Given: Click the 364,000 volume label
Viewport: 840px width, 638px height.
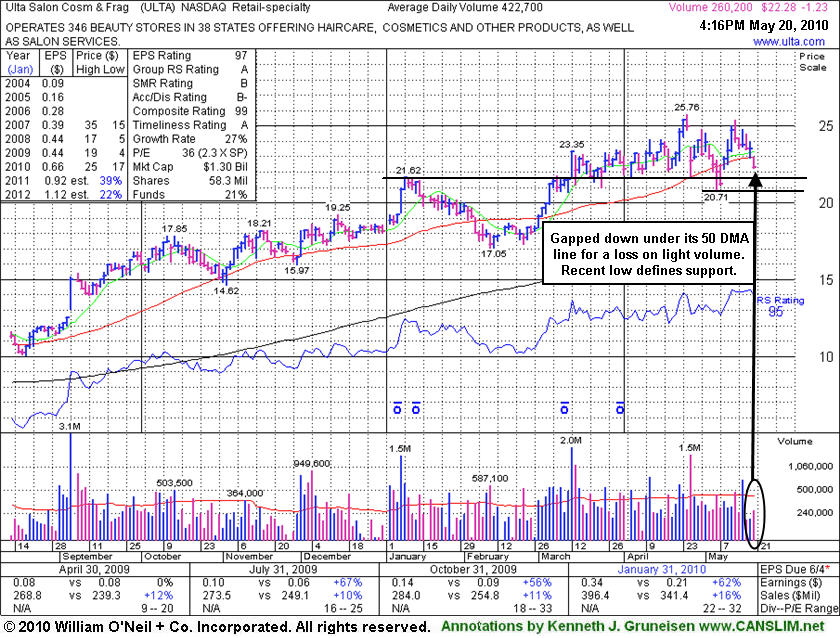Looking at the screenshot, I should pyautogui.click(x=245, y=493).
